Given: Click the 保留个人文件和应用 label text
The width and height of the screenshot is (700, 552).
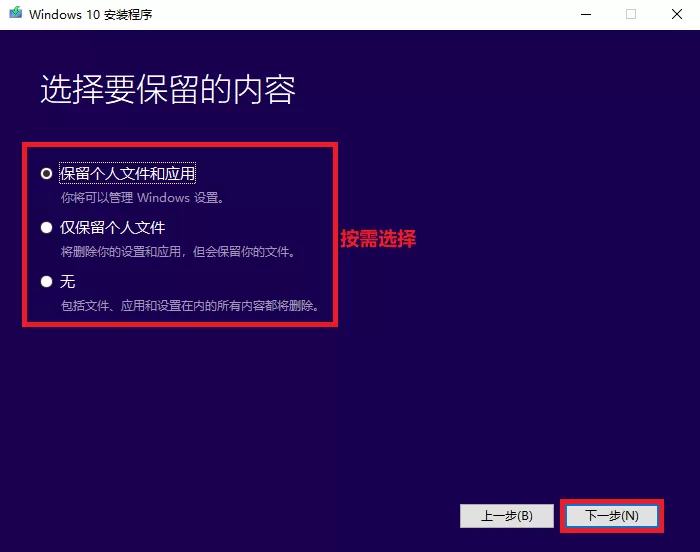Looking at the screenshot, I should coord(128,173).
